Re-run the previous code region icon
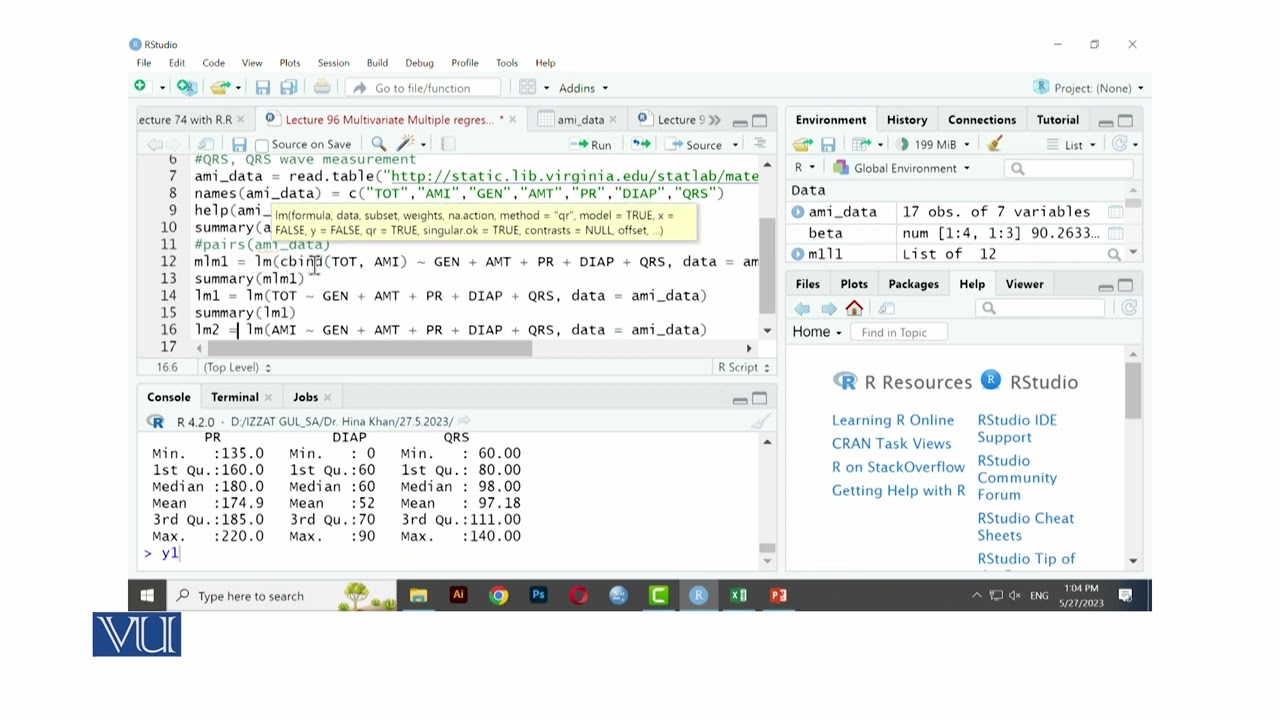Viewport: 1280px width, 720px height. point(641,144)
